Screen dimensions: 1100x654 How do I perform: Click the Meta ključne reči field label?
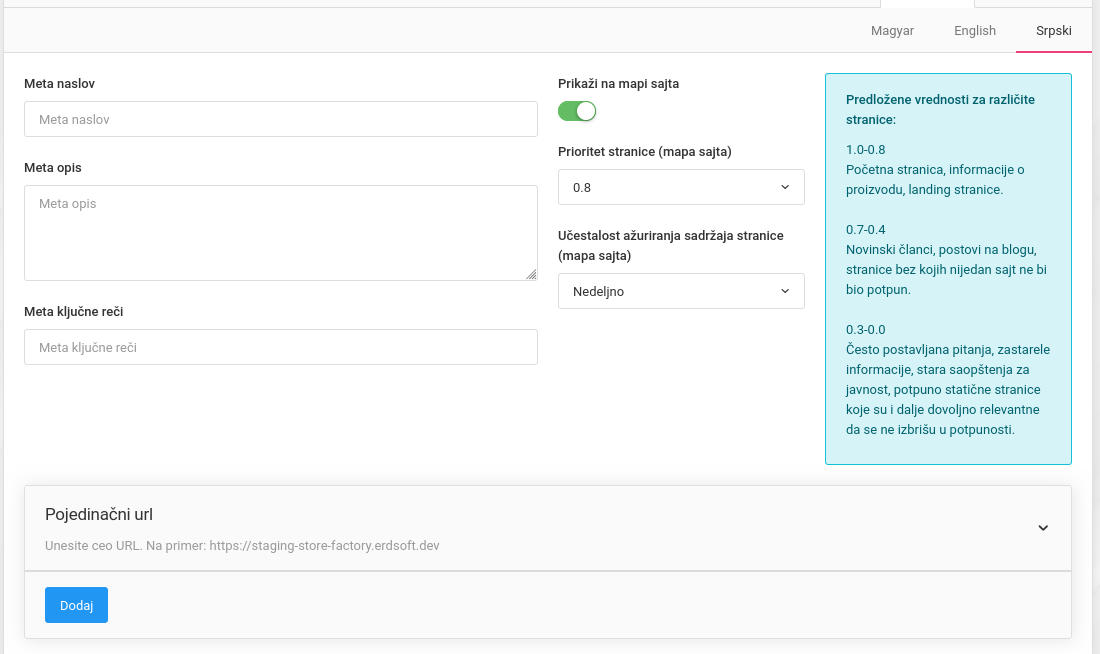click(x=74, y=312)
